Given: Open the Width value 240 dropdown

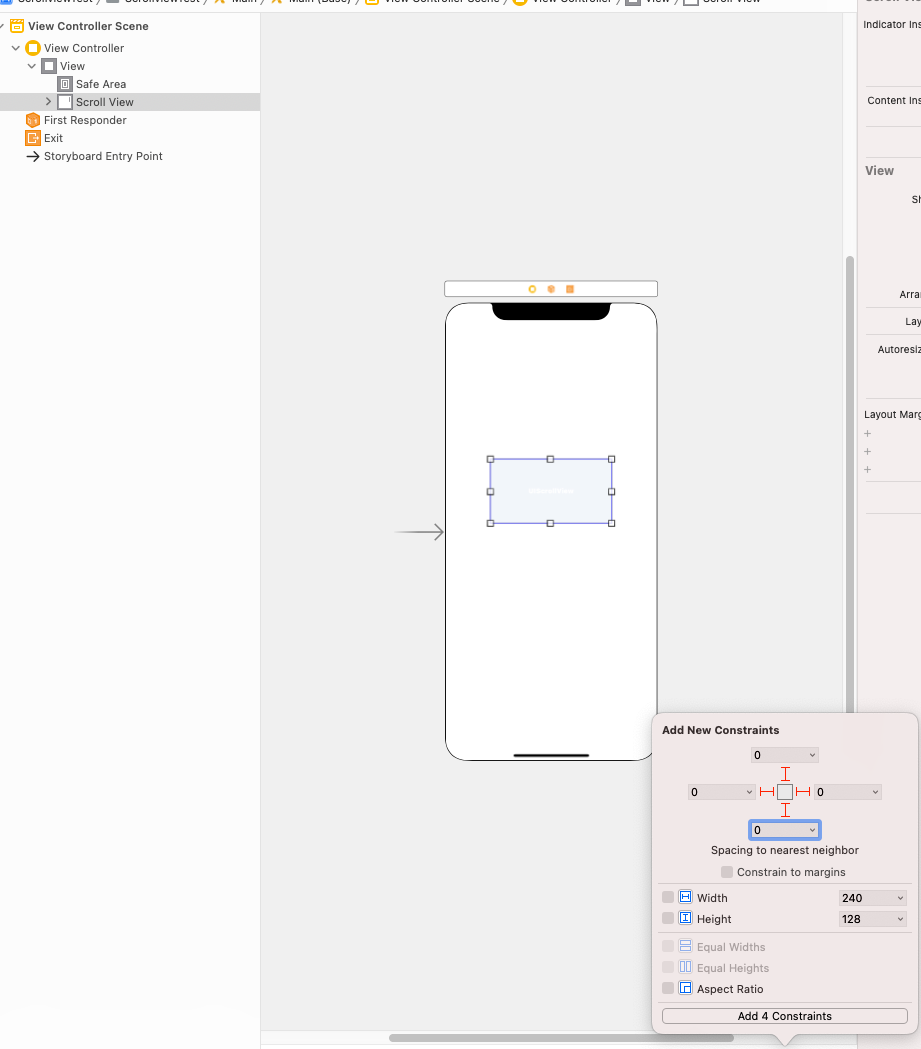Looking at the screenshot, I should [x=900, y=898].
